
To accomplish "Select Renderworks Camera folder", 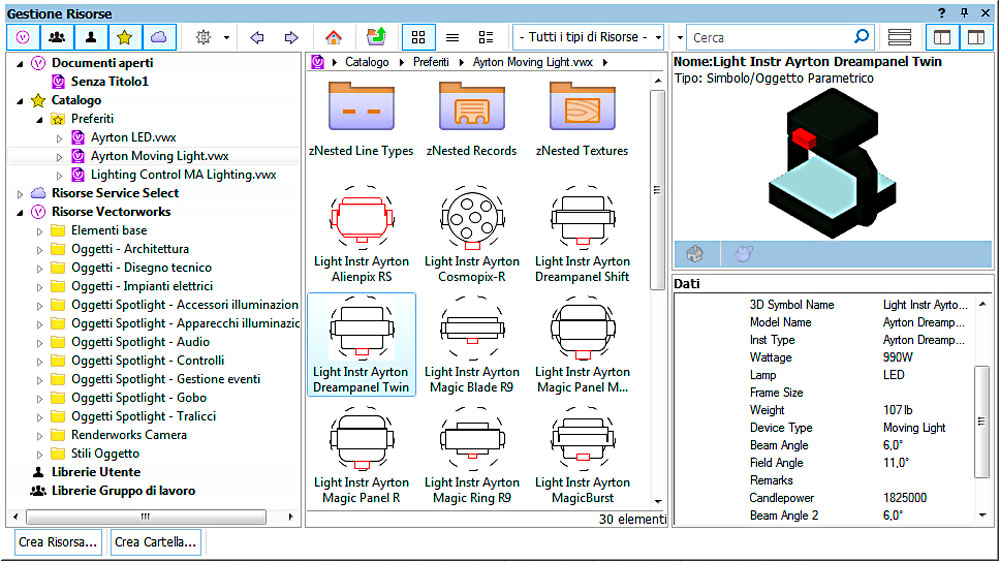I will [x=128, y=434].
